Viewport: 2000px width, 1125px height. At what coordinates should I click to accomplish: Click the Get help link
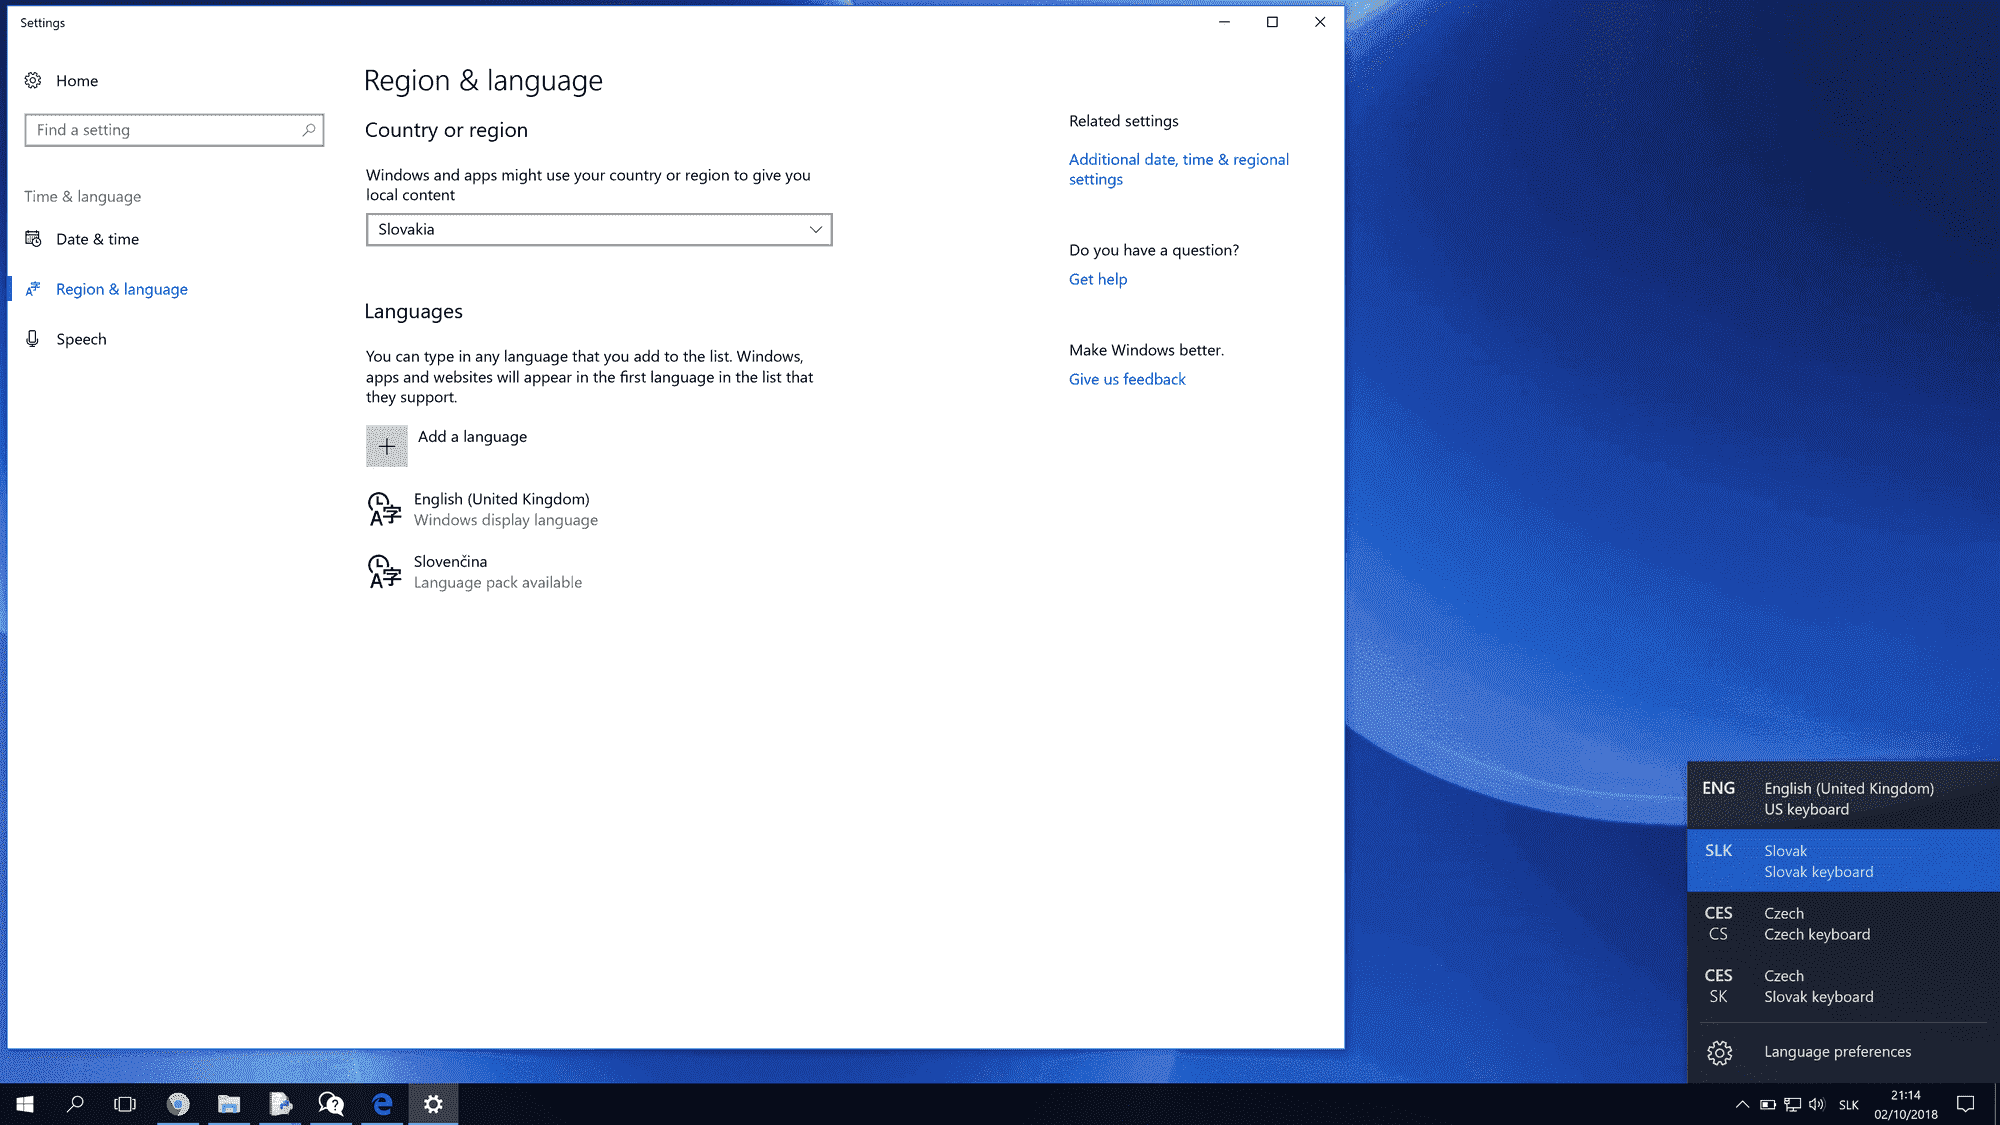[1097, 280]
